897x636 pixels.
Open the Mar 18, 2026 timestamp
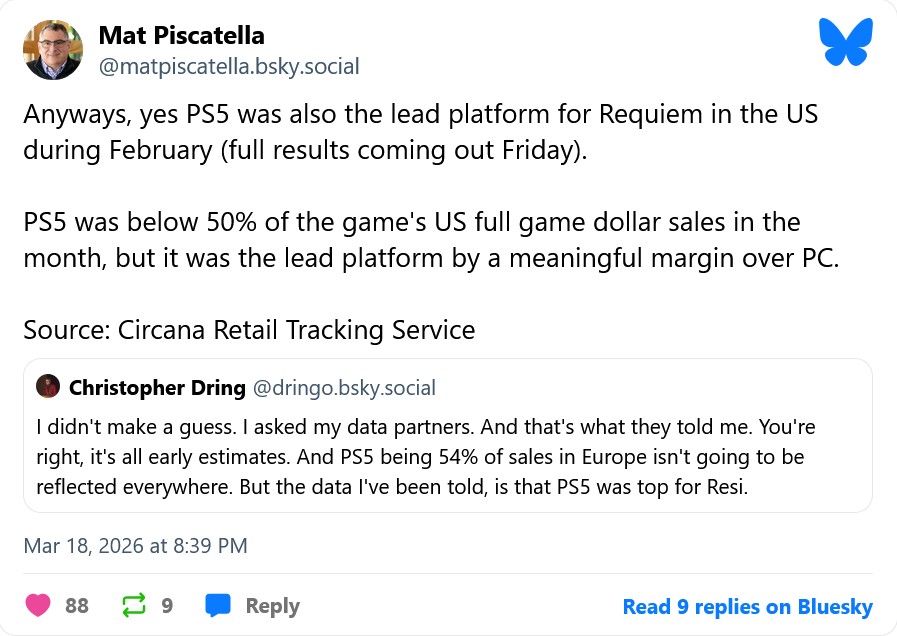click(x=135, y=546)
